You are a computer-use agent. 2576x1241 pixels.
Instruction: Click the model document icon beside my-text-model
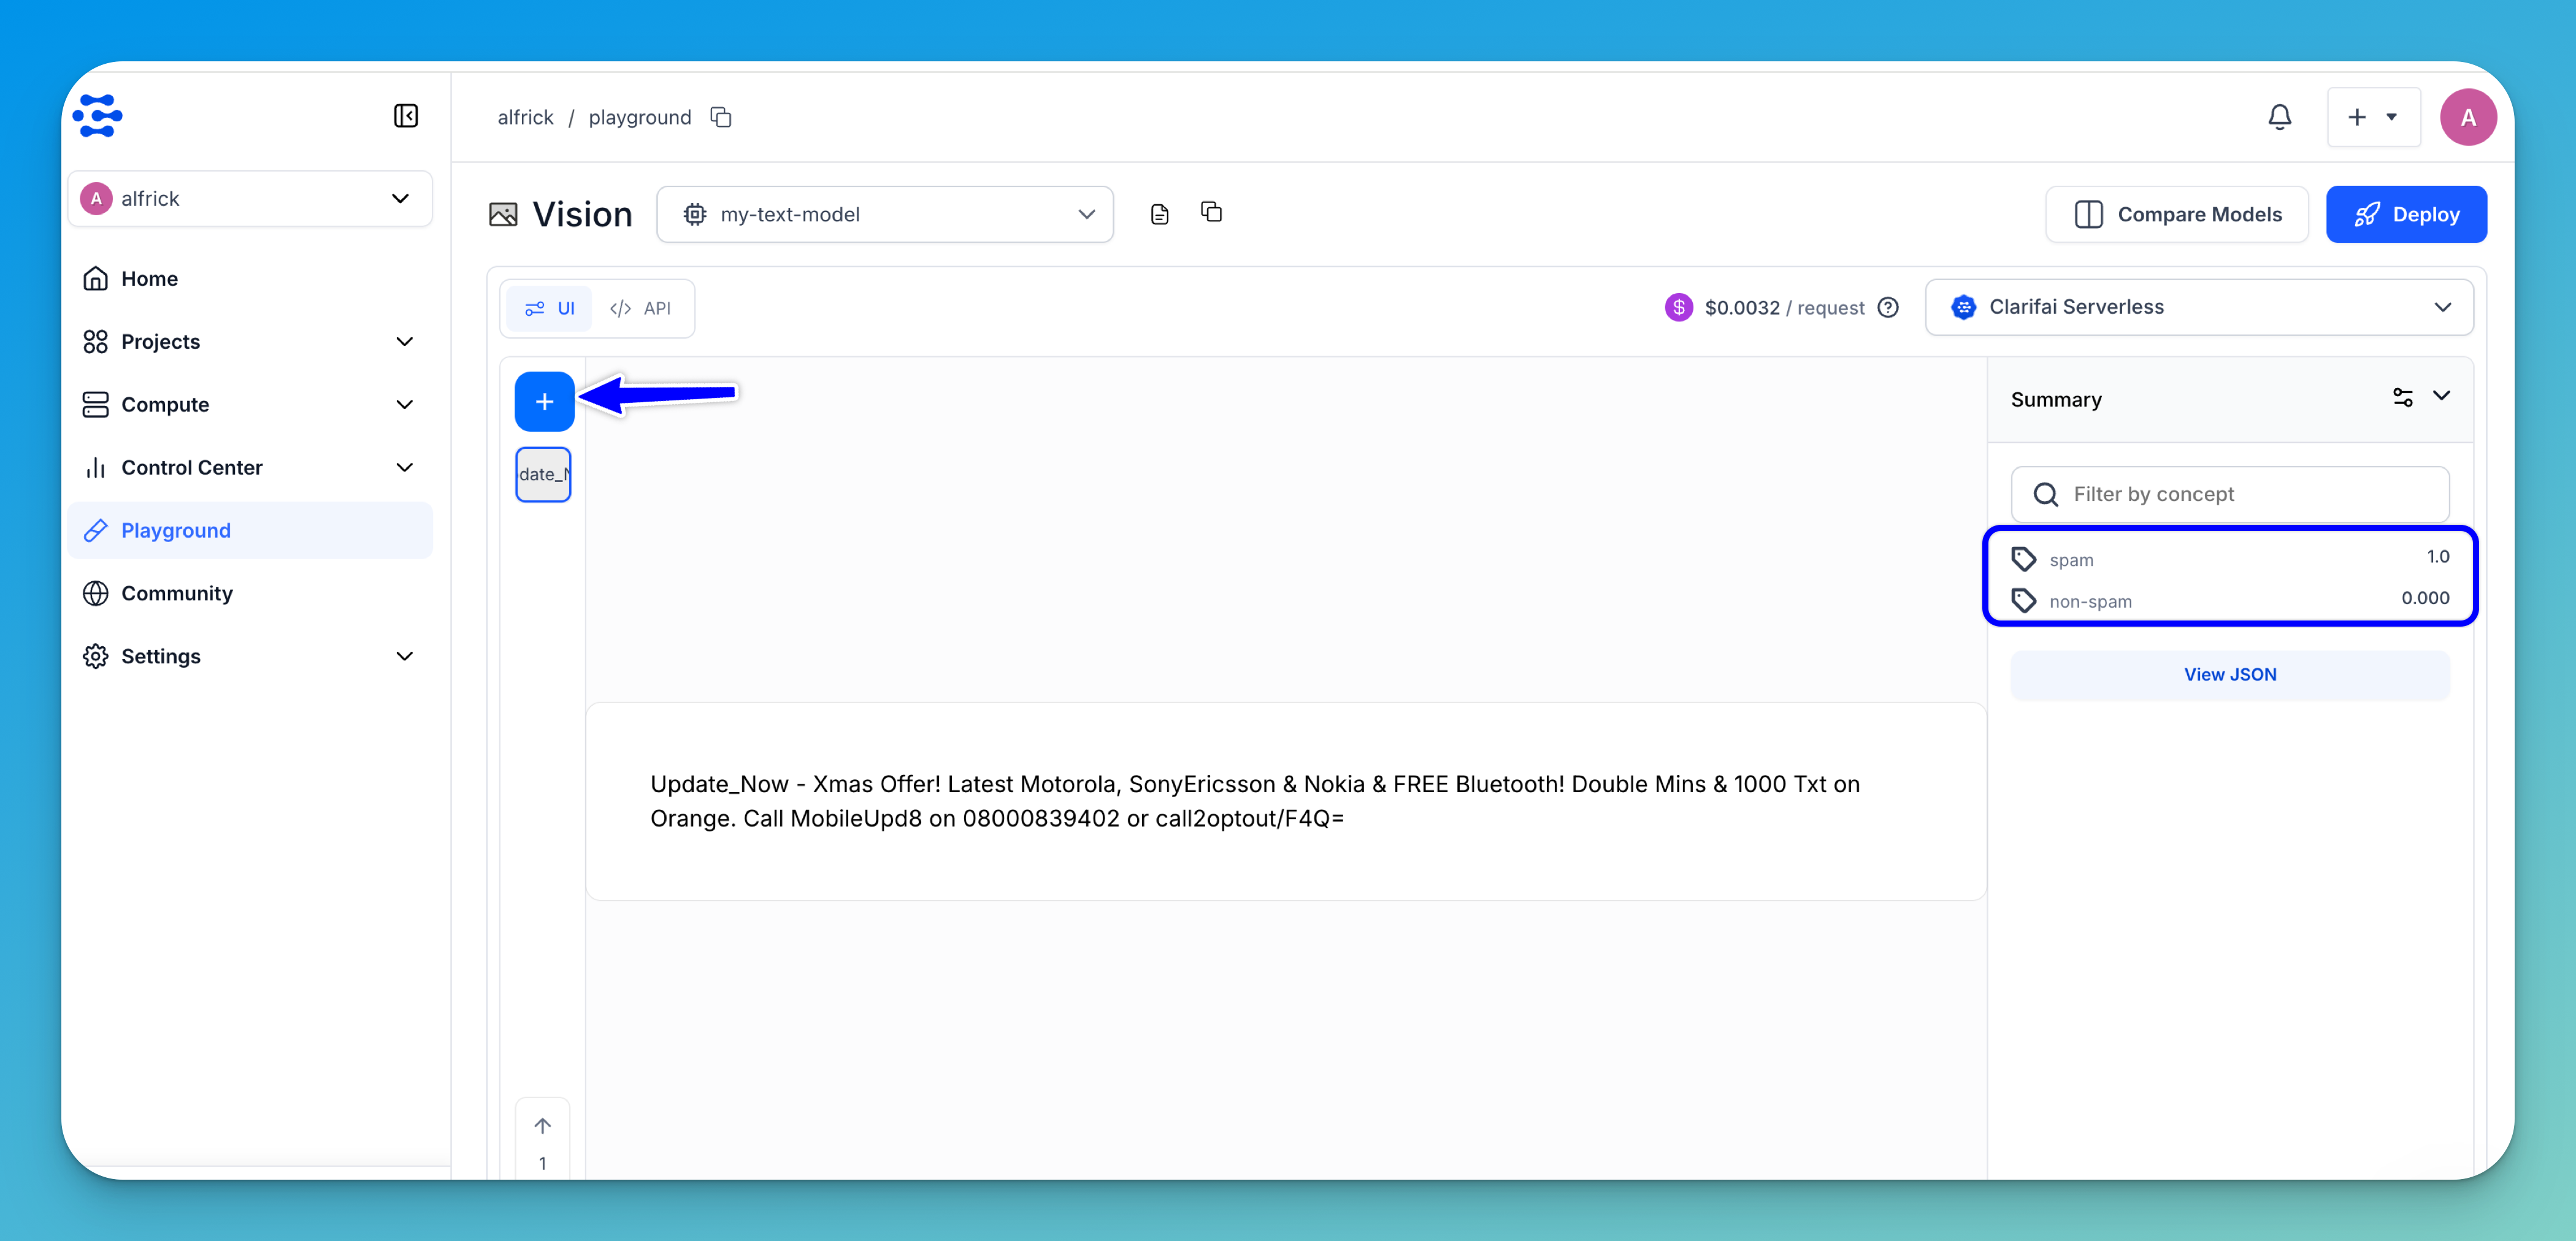tap(1159, 214)
